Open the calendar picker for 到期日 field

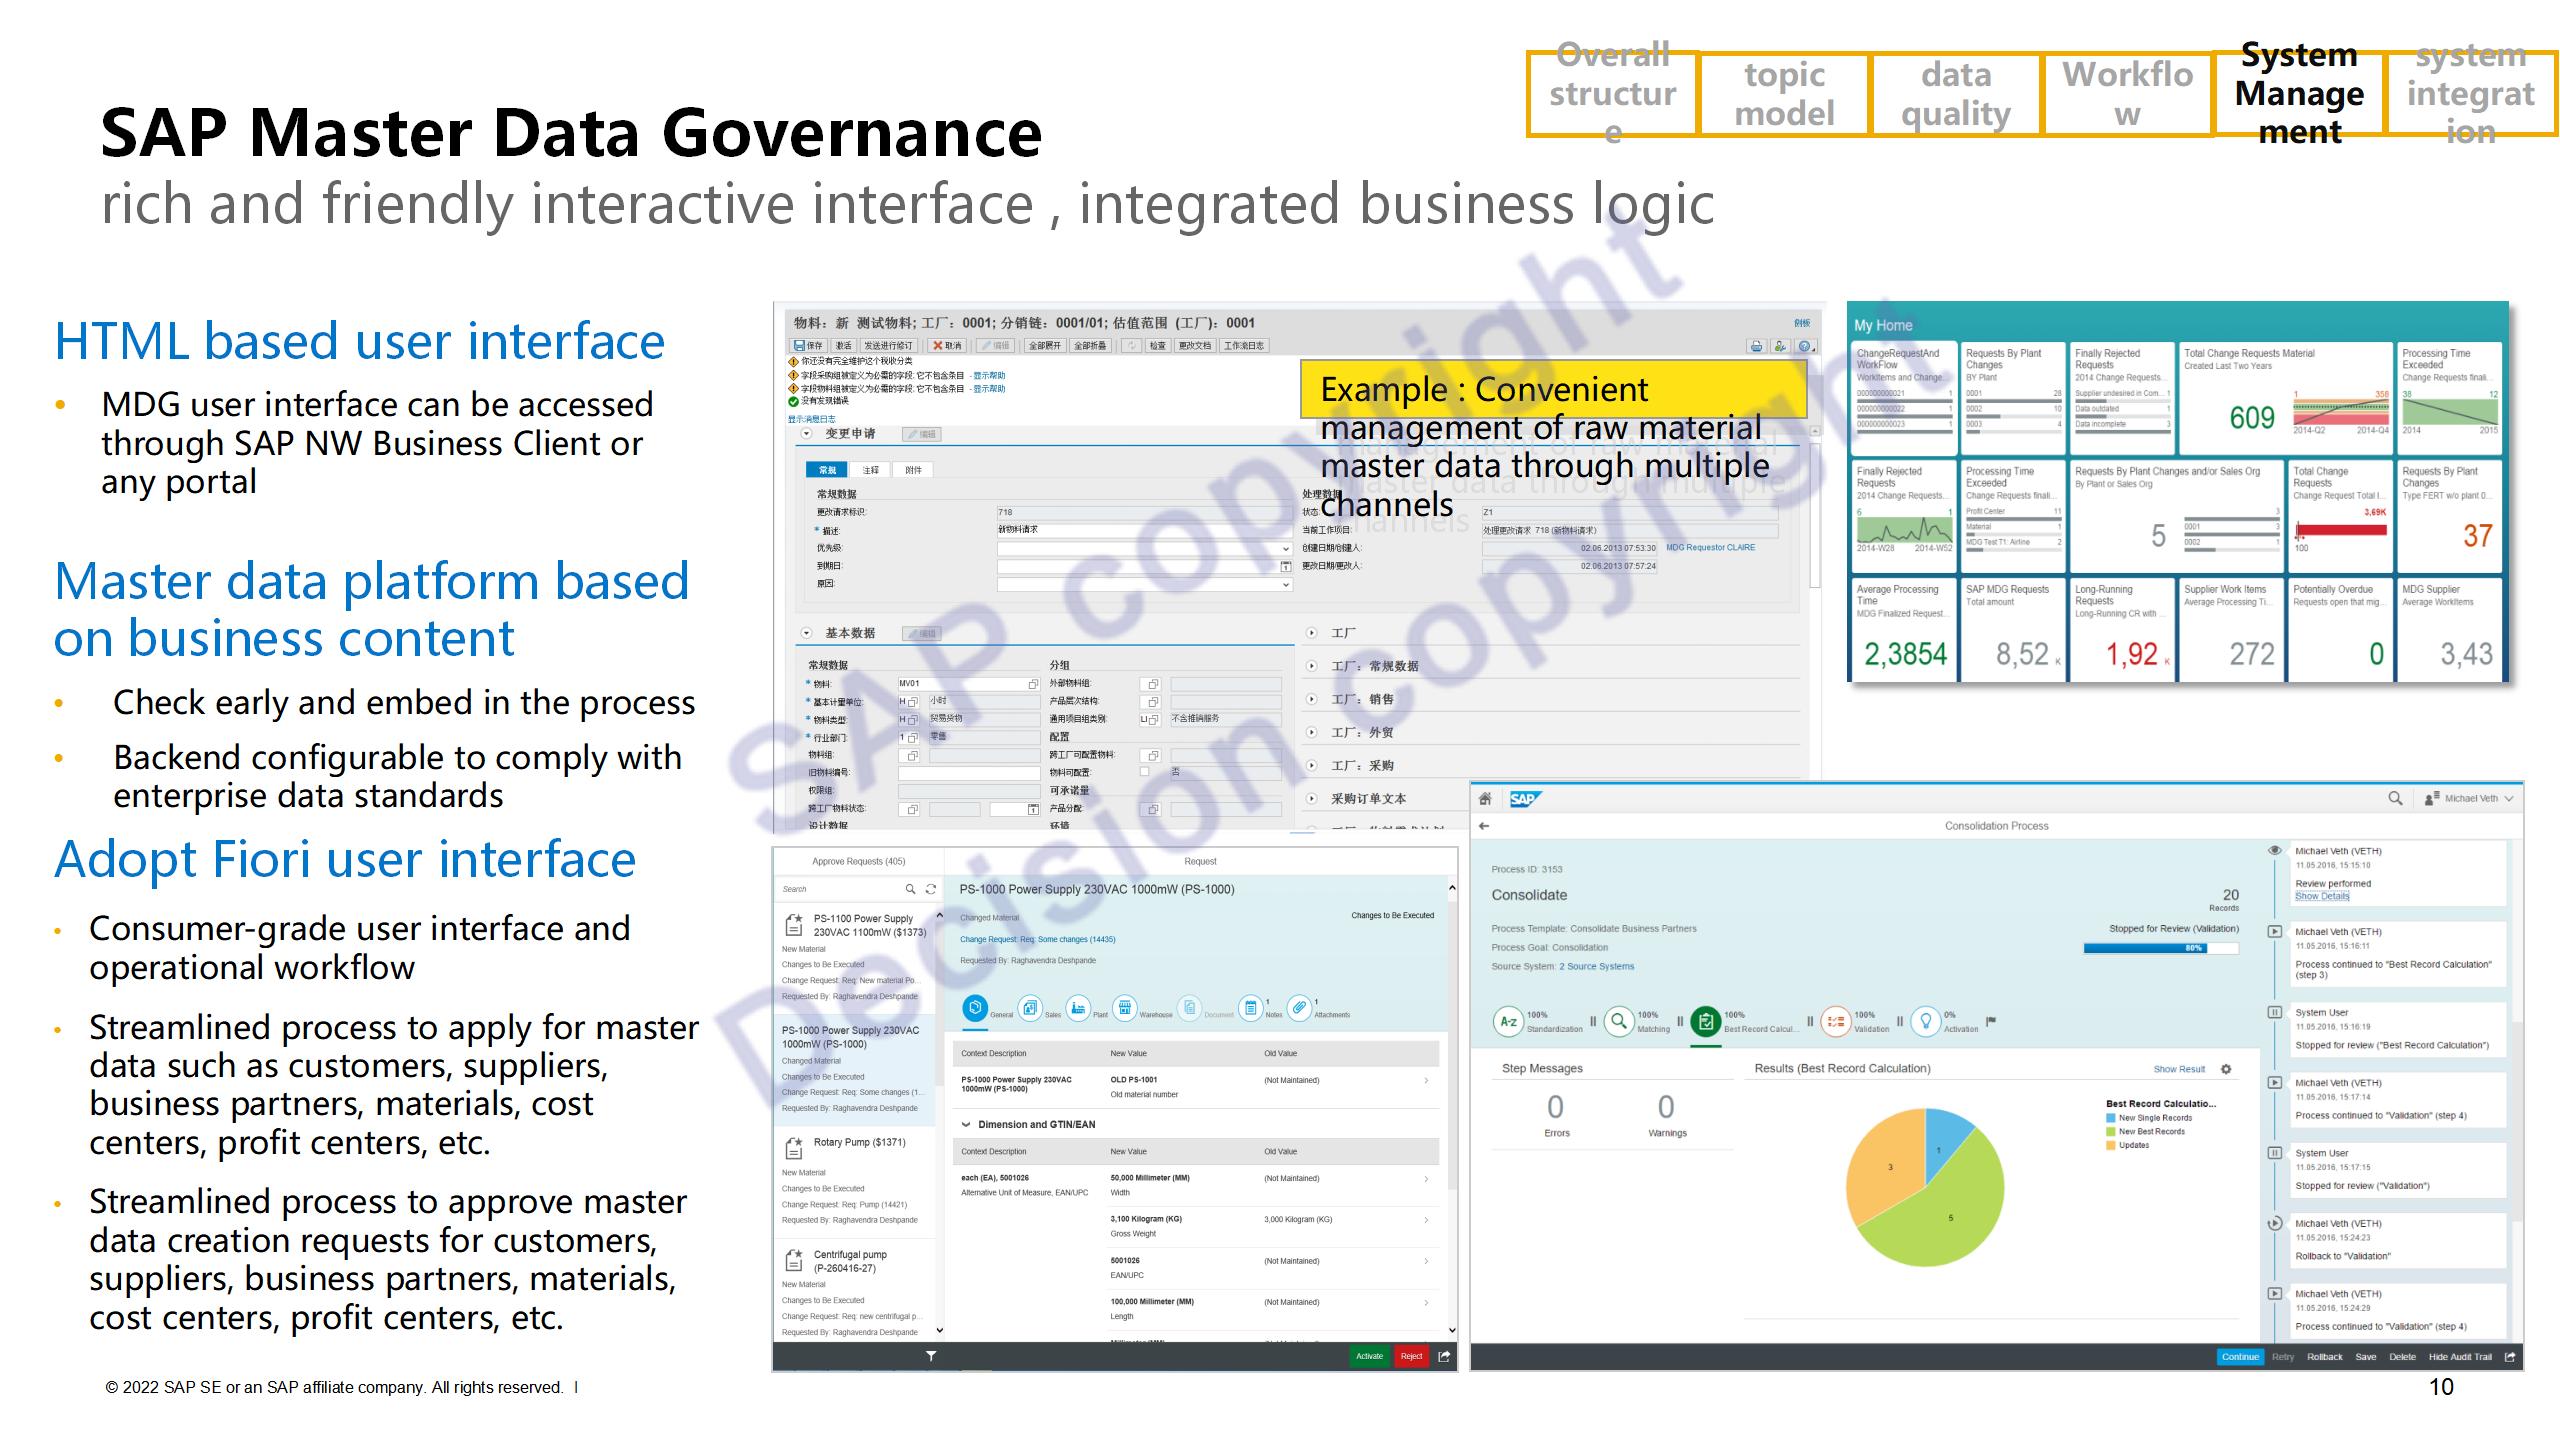tap(1286, 567)
